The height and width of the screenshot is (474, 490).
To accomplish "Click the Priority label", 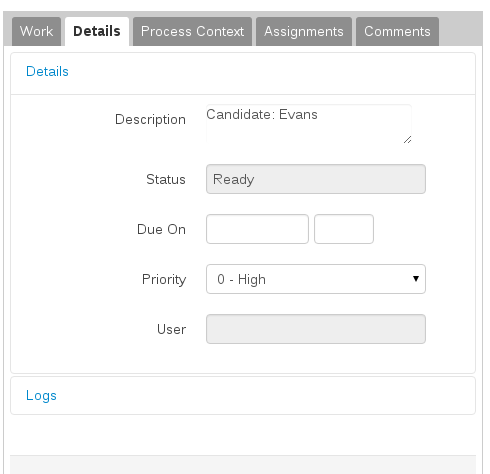I will (x=164, y=279).
